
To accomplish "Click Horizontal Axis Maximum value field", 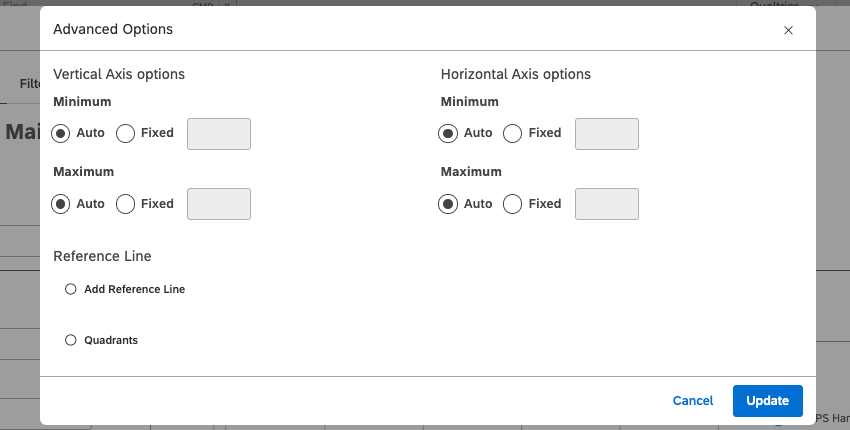I will [x=607, y=204].
